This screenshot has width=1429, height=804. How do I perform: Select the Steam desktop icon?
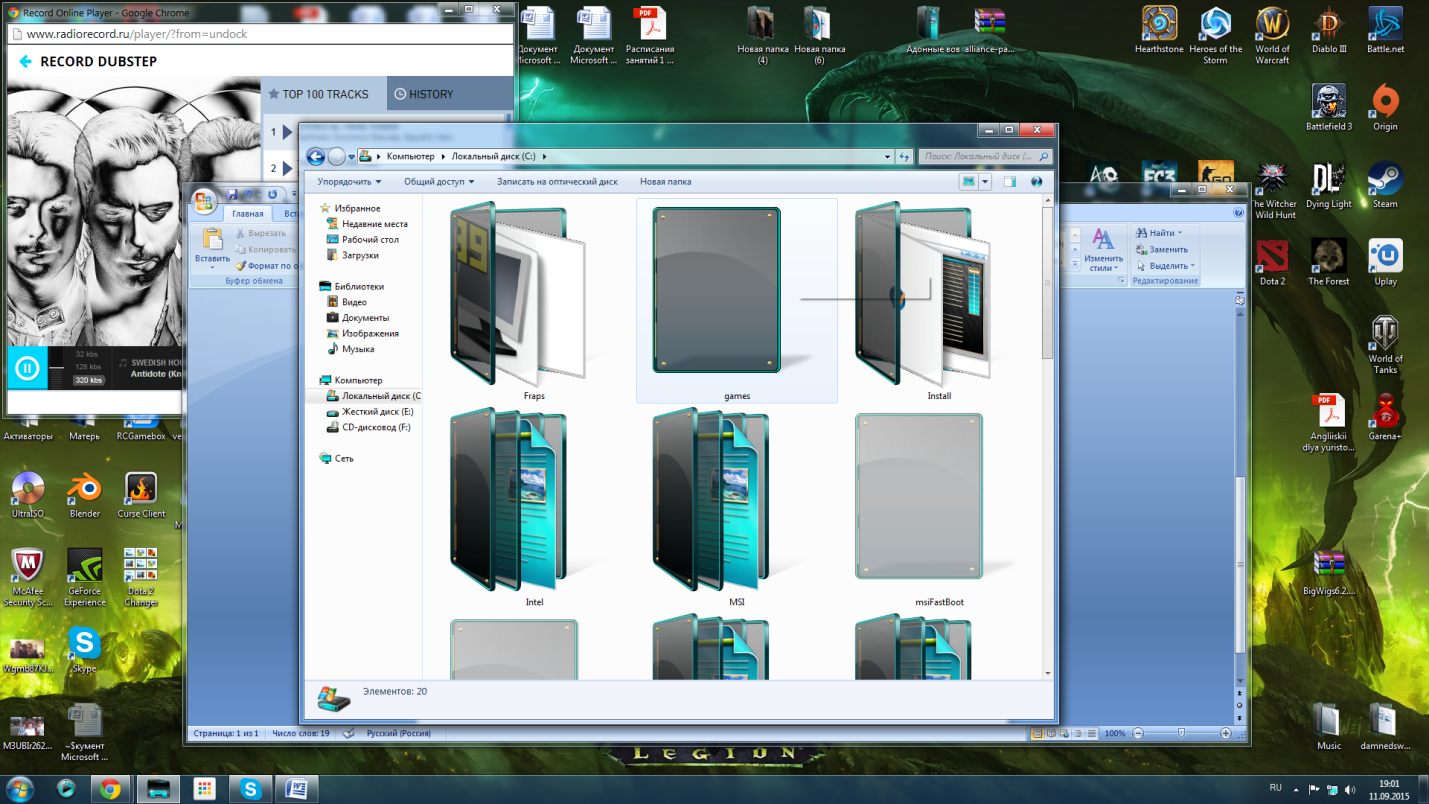(1385, 186)
